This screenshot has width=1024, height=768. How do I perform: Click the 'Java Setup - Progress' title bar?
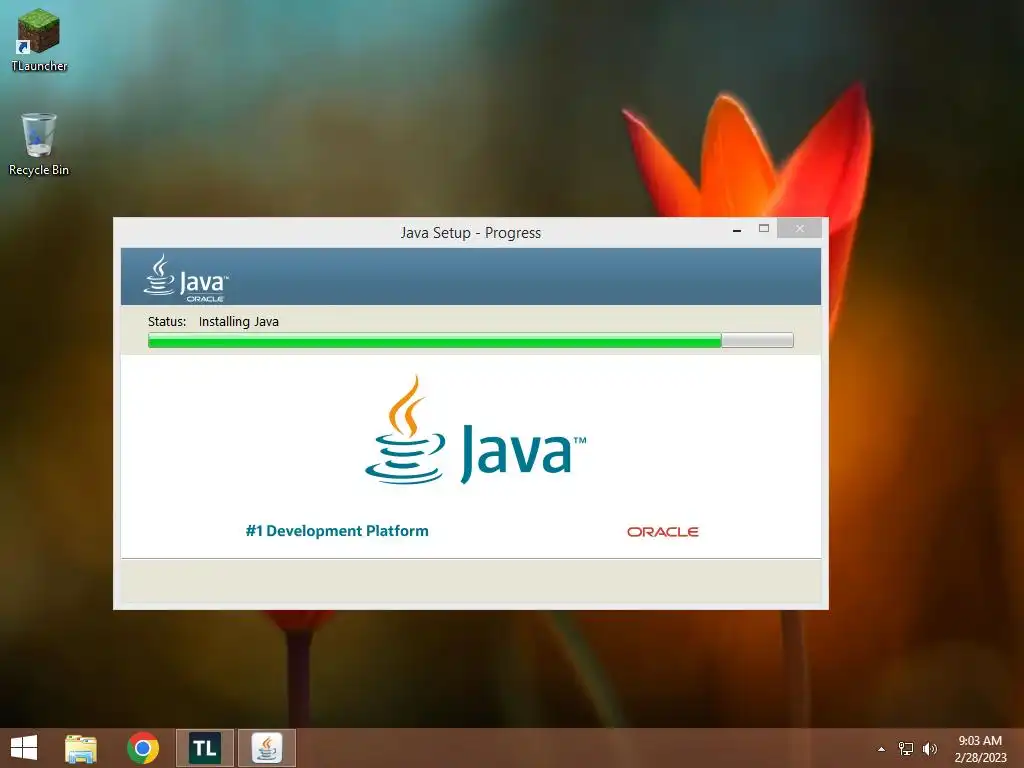click(470, 232)
